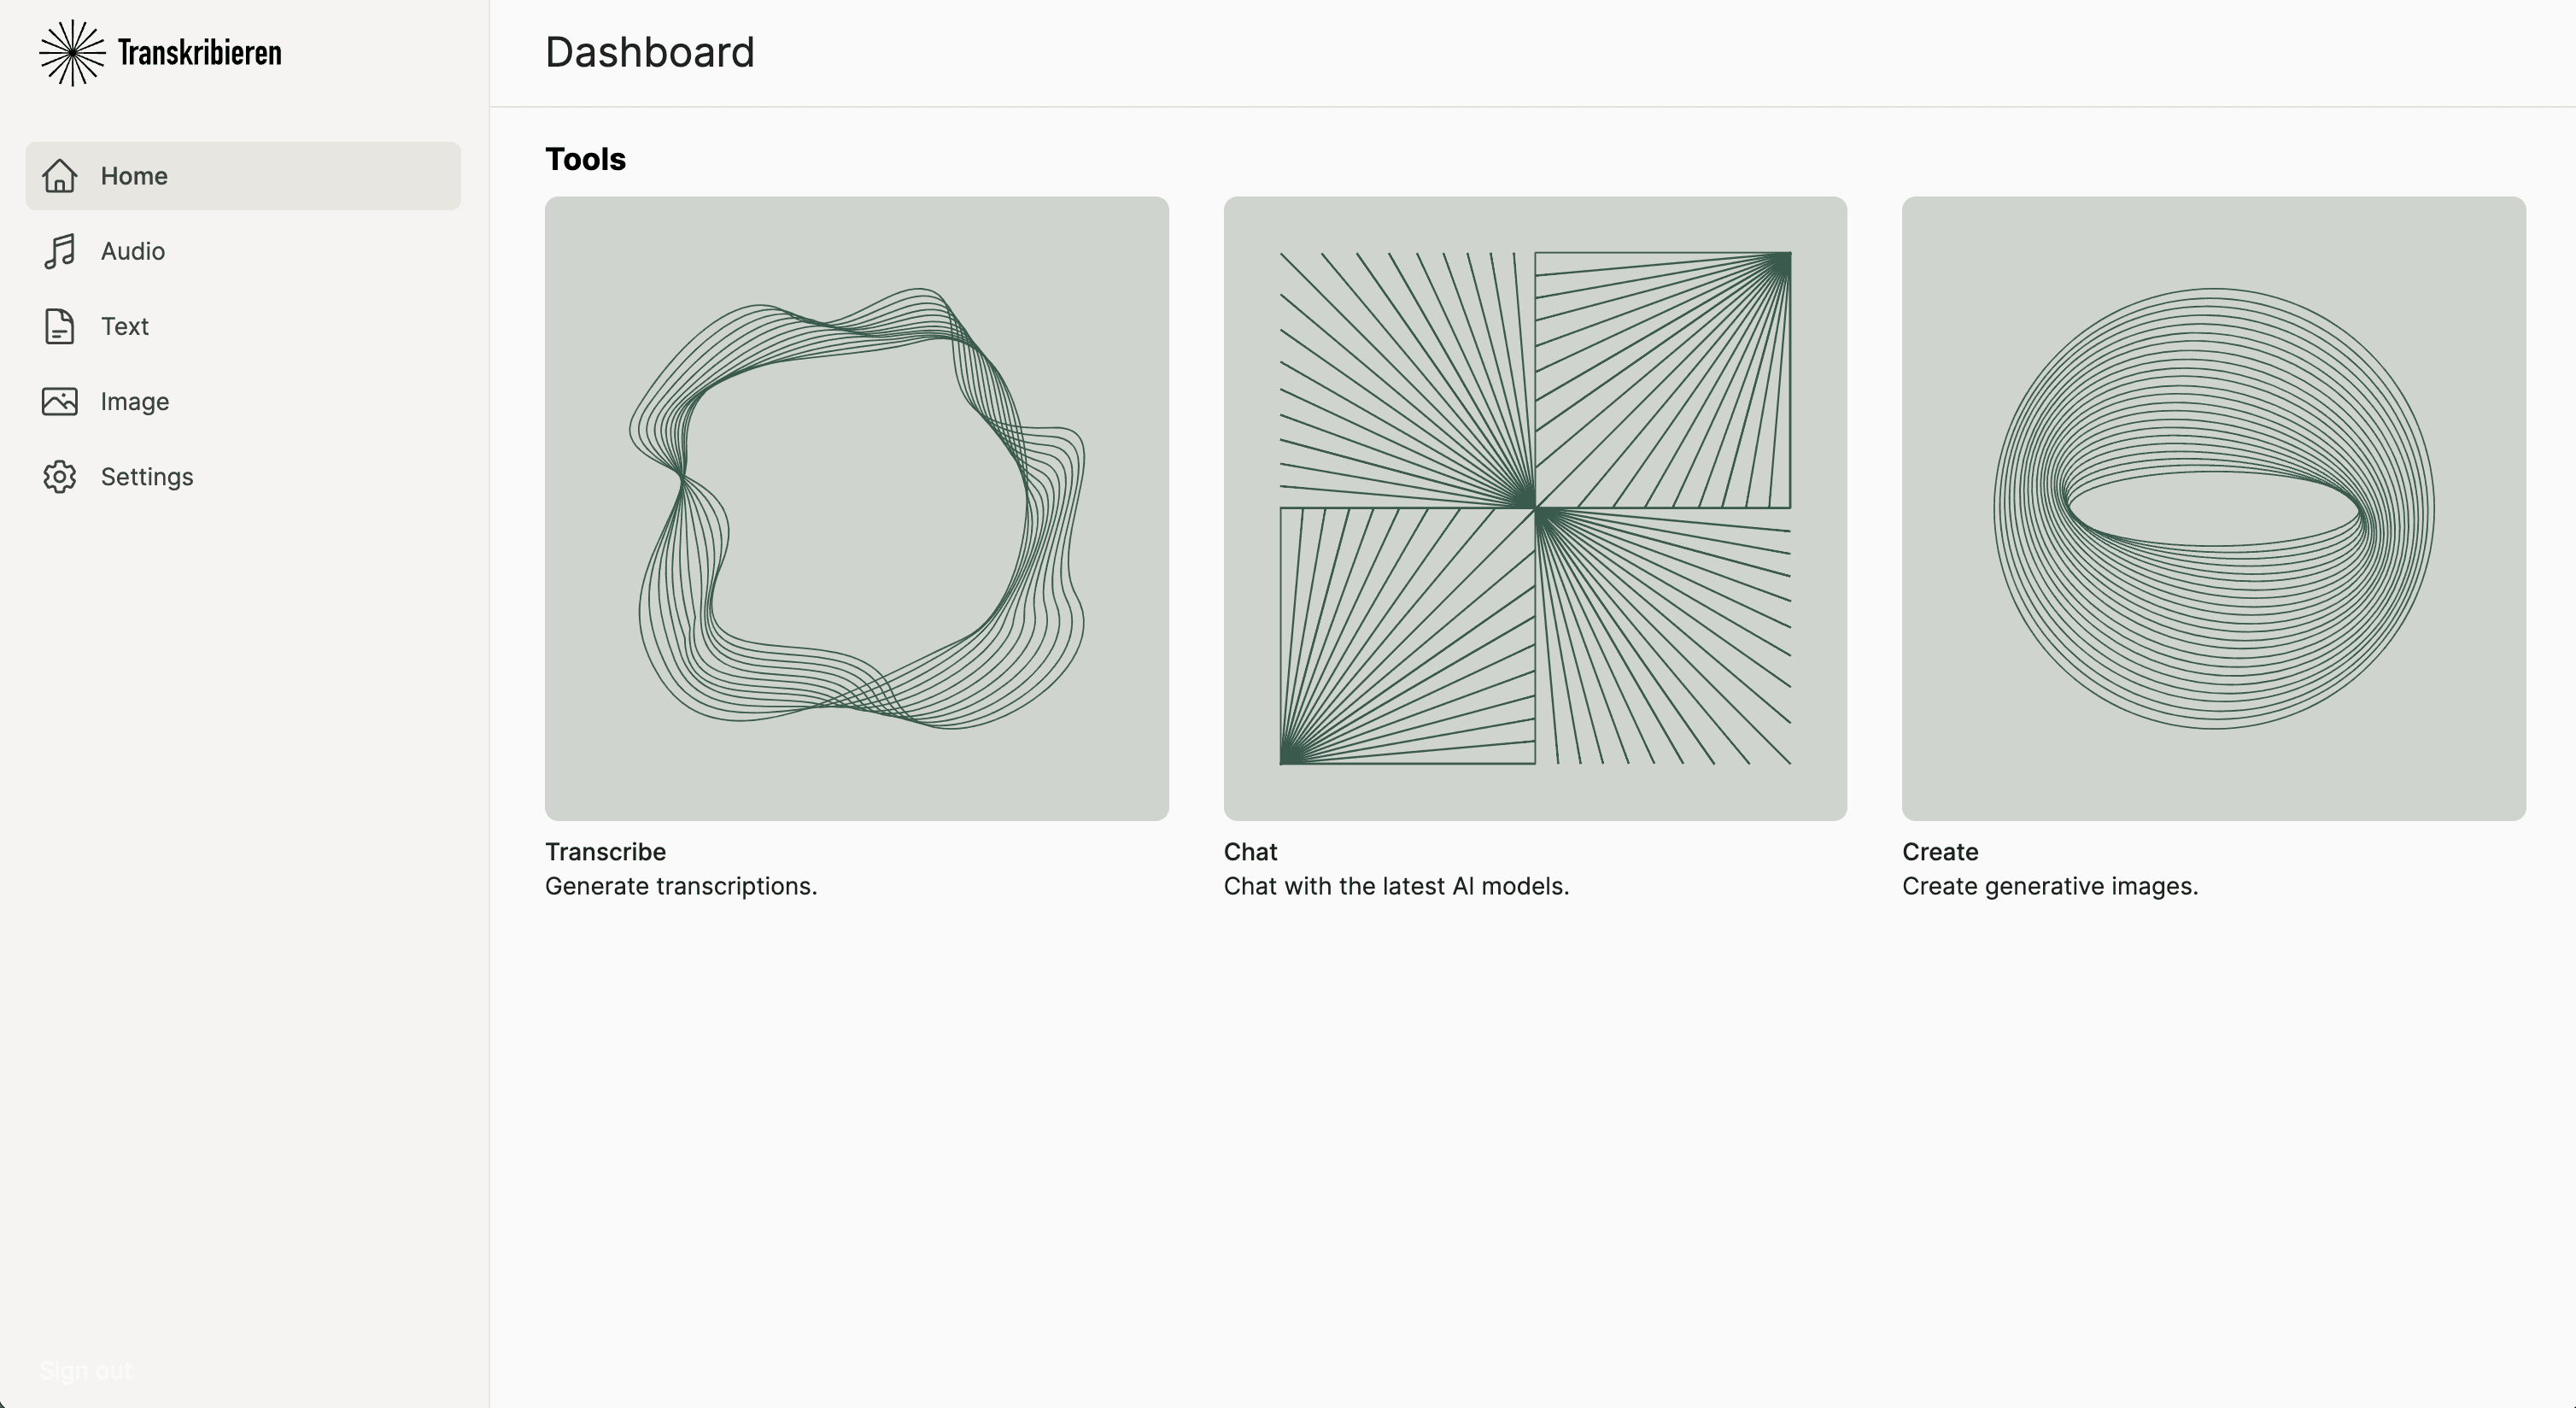Click the Dashboard page title
The image size is (2576, 1408).
click(x=649, y=51)
